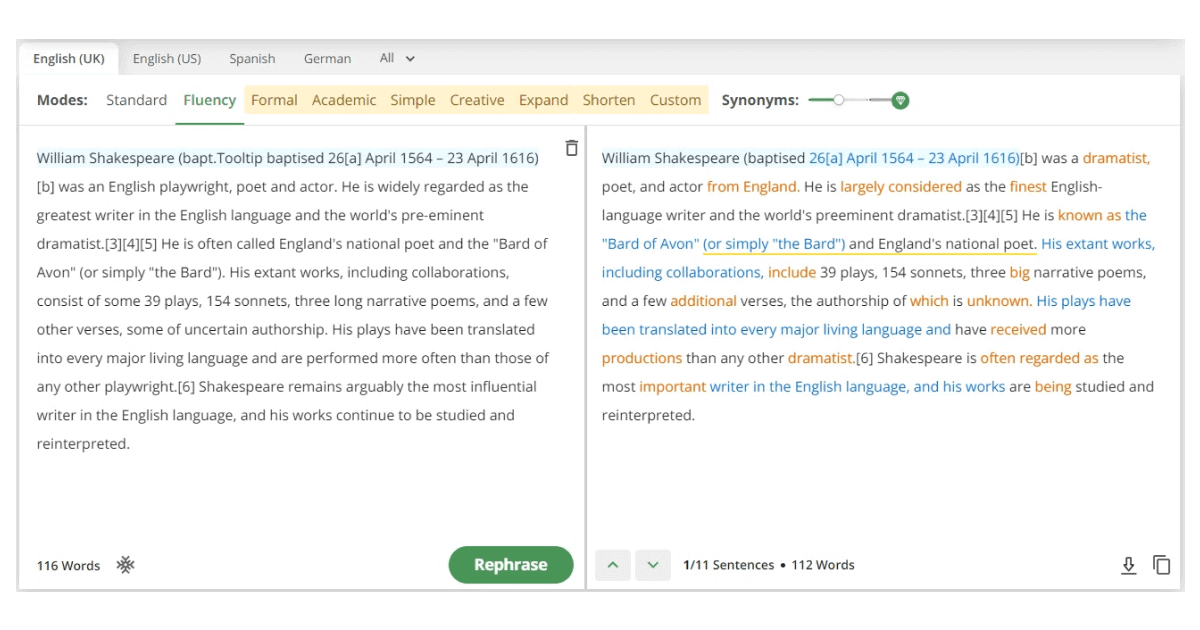
Task: Go to previous sentence with up arrow
Action: point(613,565)
